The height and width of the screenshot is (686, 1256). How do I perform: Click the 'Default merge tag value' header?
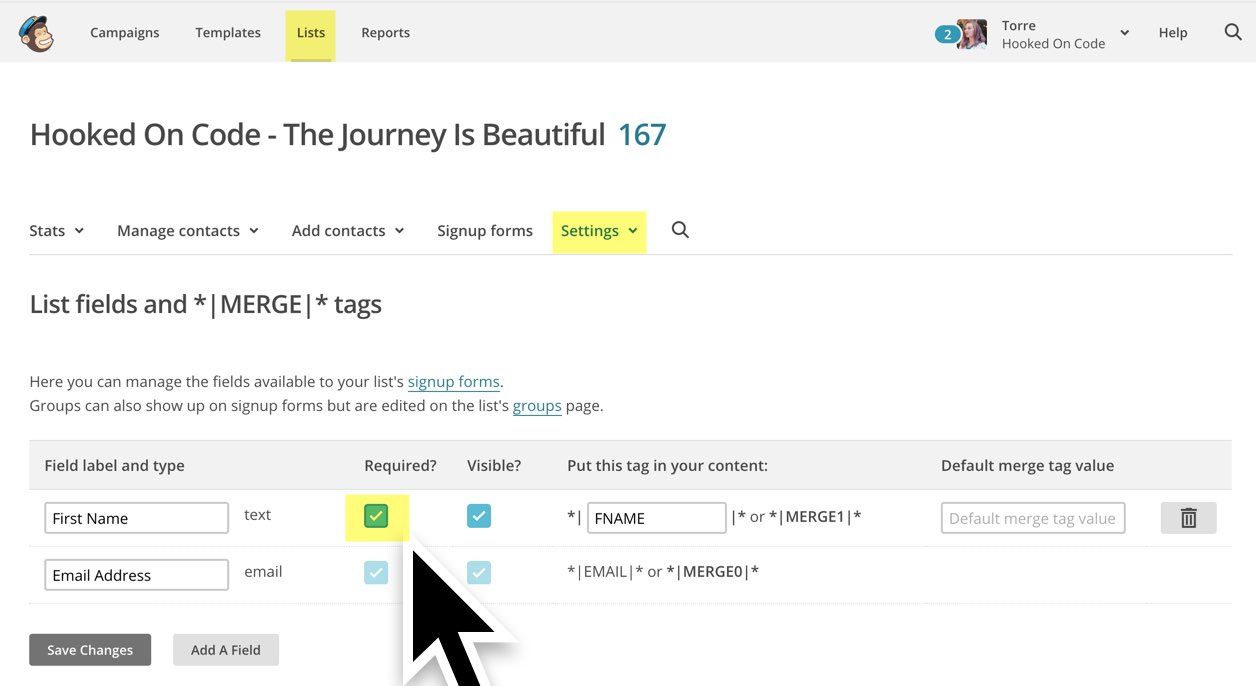pos(1027,466)
